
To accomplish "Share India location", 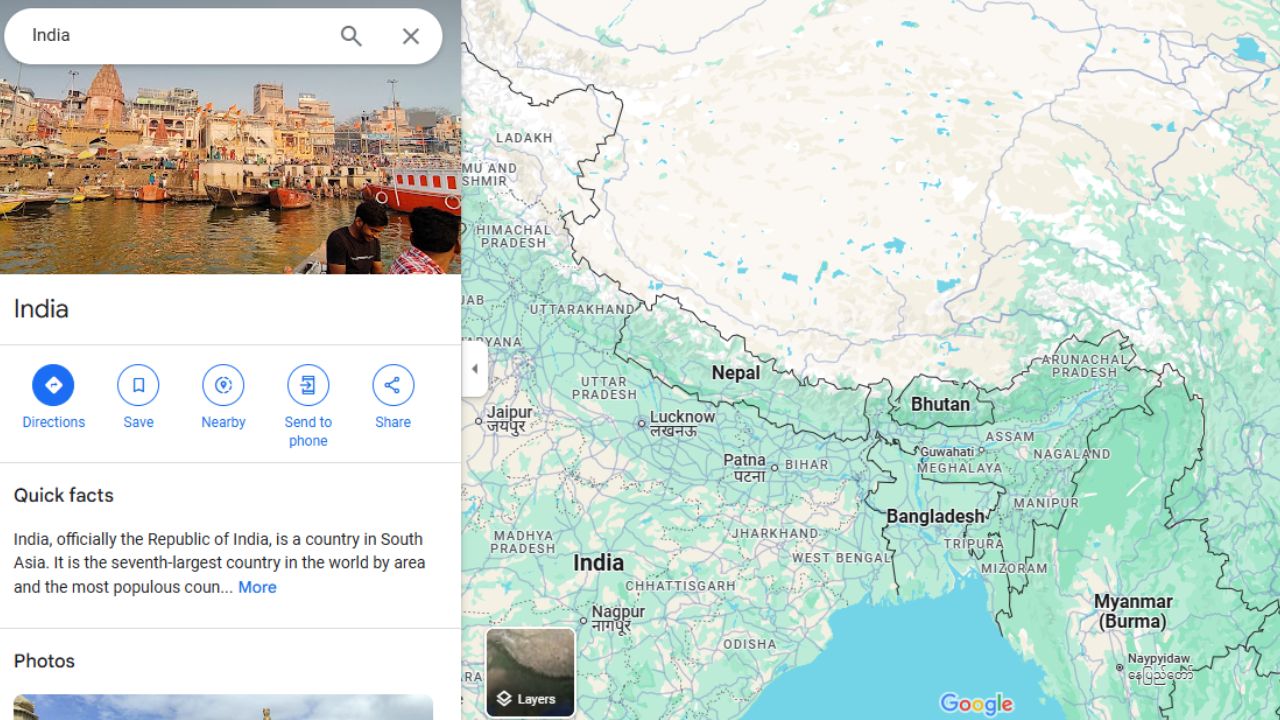I will (393, 385).
